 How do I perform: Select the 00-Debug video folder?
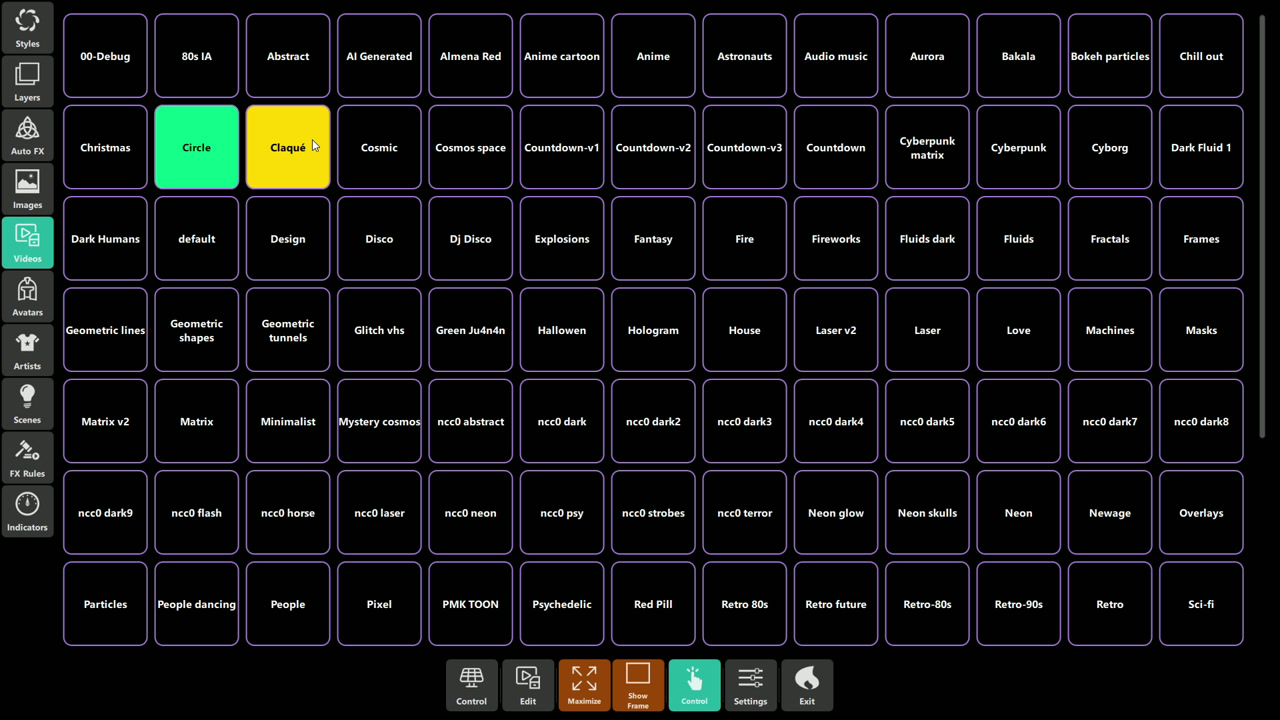point(105,56)
